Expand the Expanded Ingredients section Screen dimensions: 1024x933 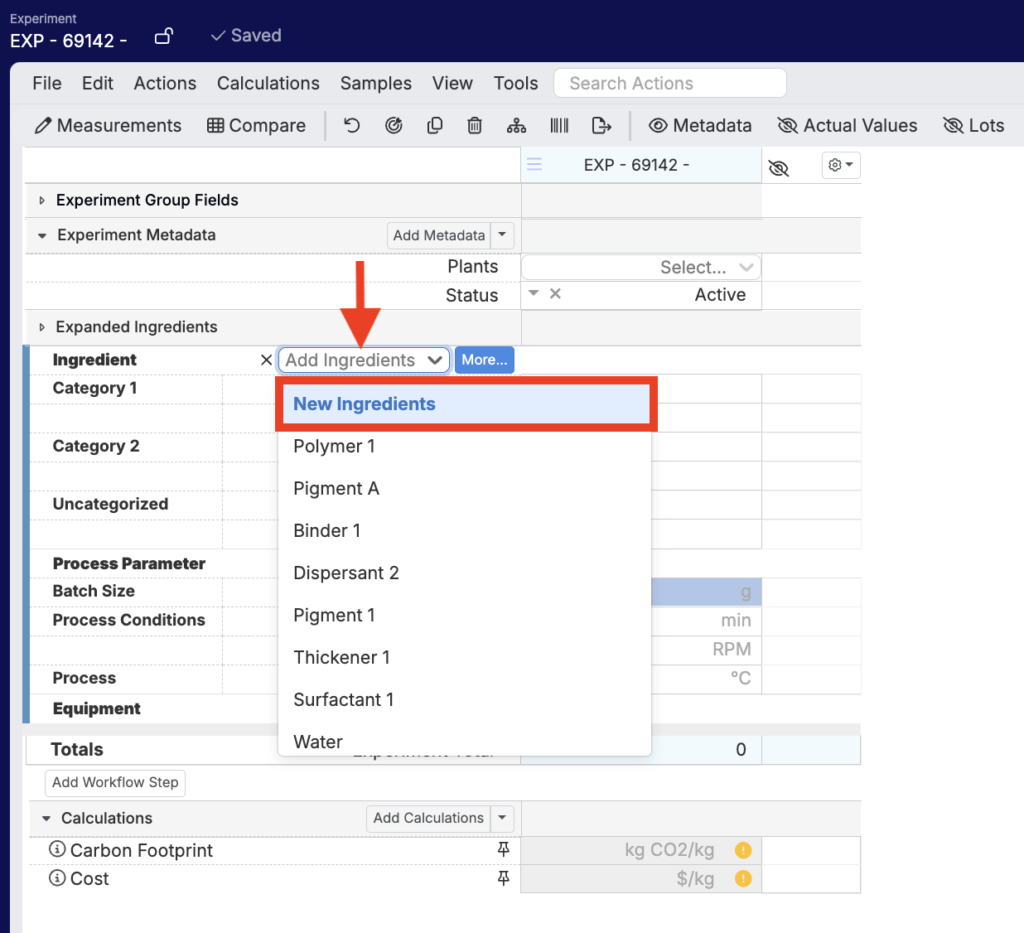[42, 326]
